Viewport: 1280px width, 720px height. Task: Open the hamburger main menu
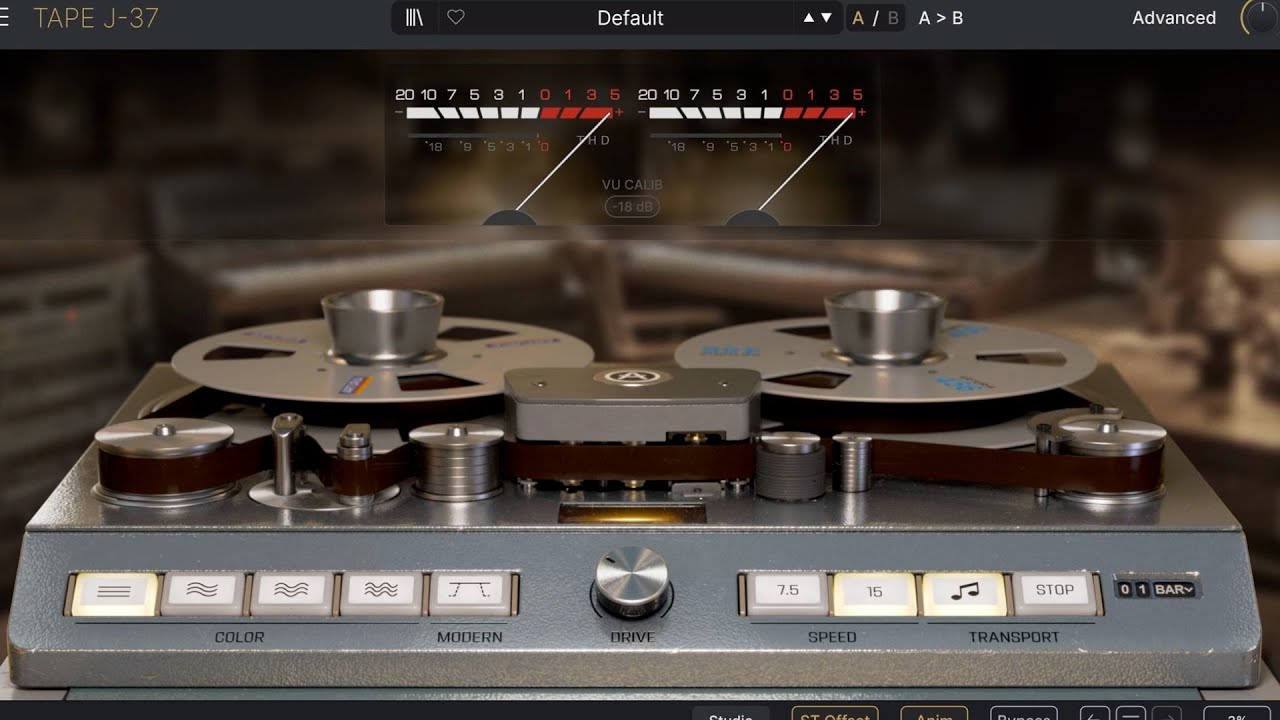[4, 17]
